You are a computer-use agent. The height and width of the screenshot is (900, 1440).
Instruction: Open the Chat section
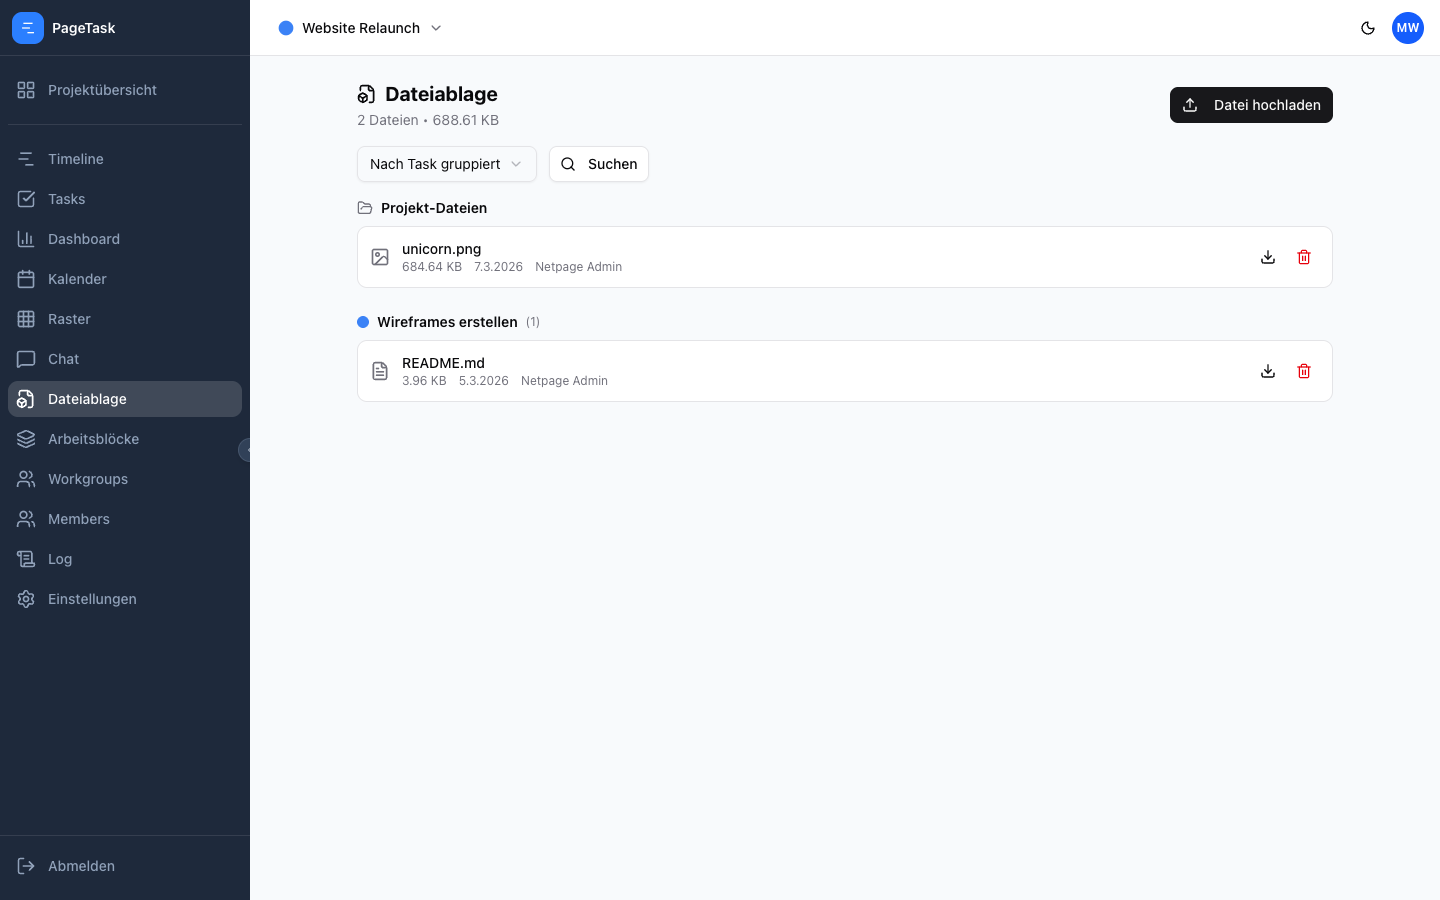[63, 359]
